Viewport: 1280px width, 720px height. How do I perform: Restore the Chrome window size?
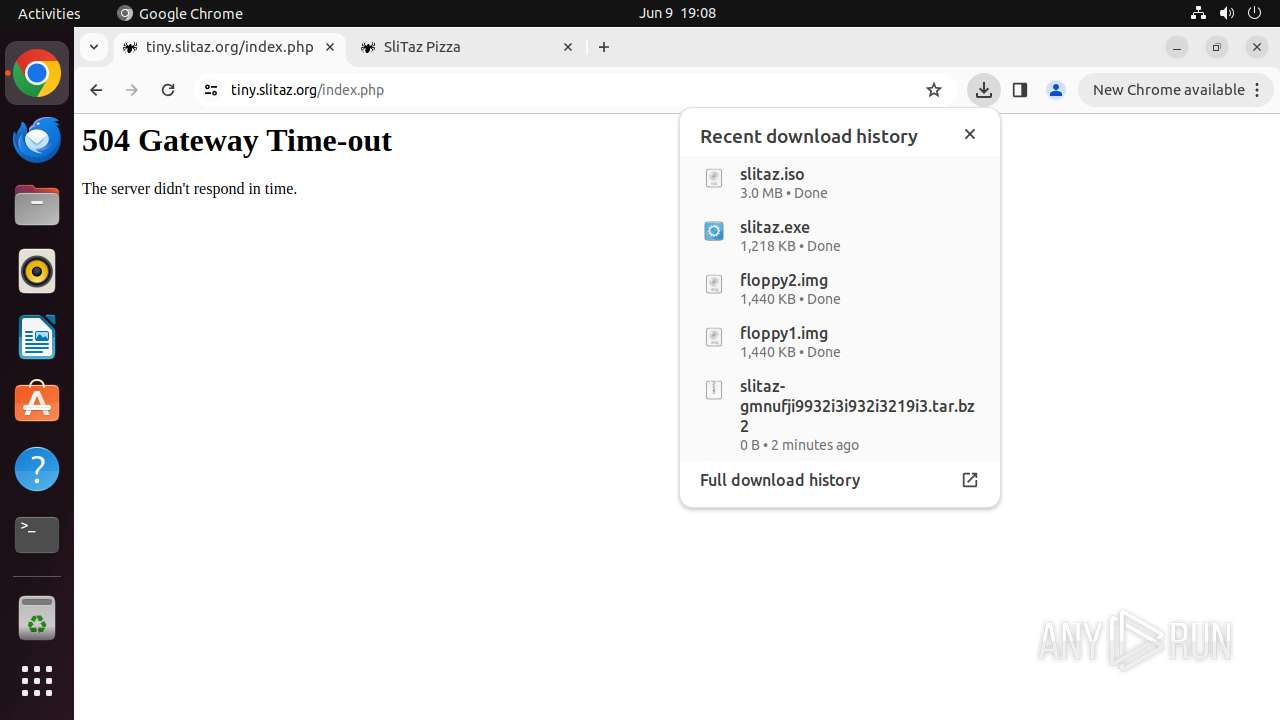pyautogui.click(x=1217, y=47)
